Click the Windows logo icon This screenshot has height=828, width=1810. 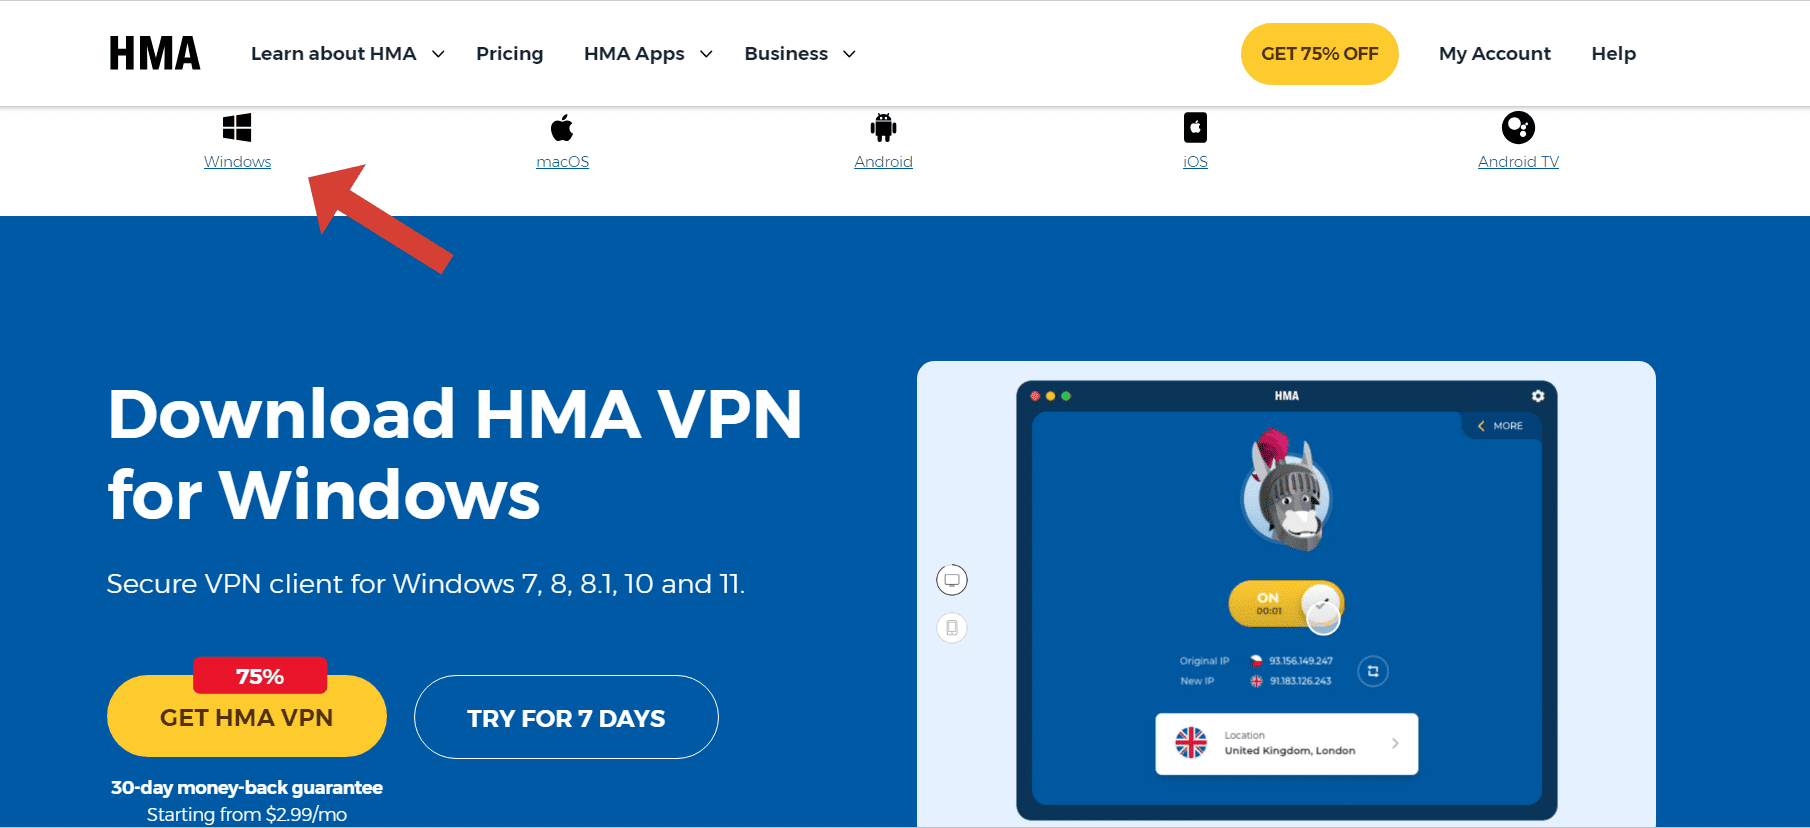click(237, 127)
